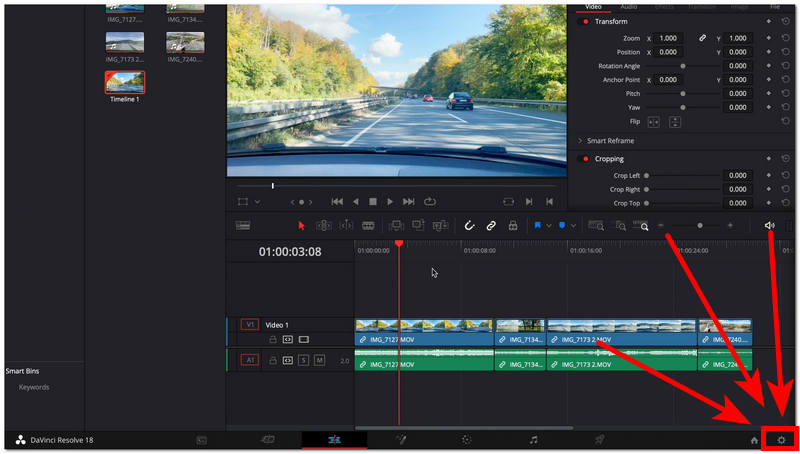Switch to the Fusion page
The height and width of the screenshot is (454, 800).
[x=401, y=439]
